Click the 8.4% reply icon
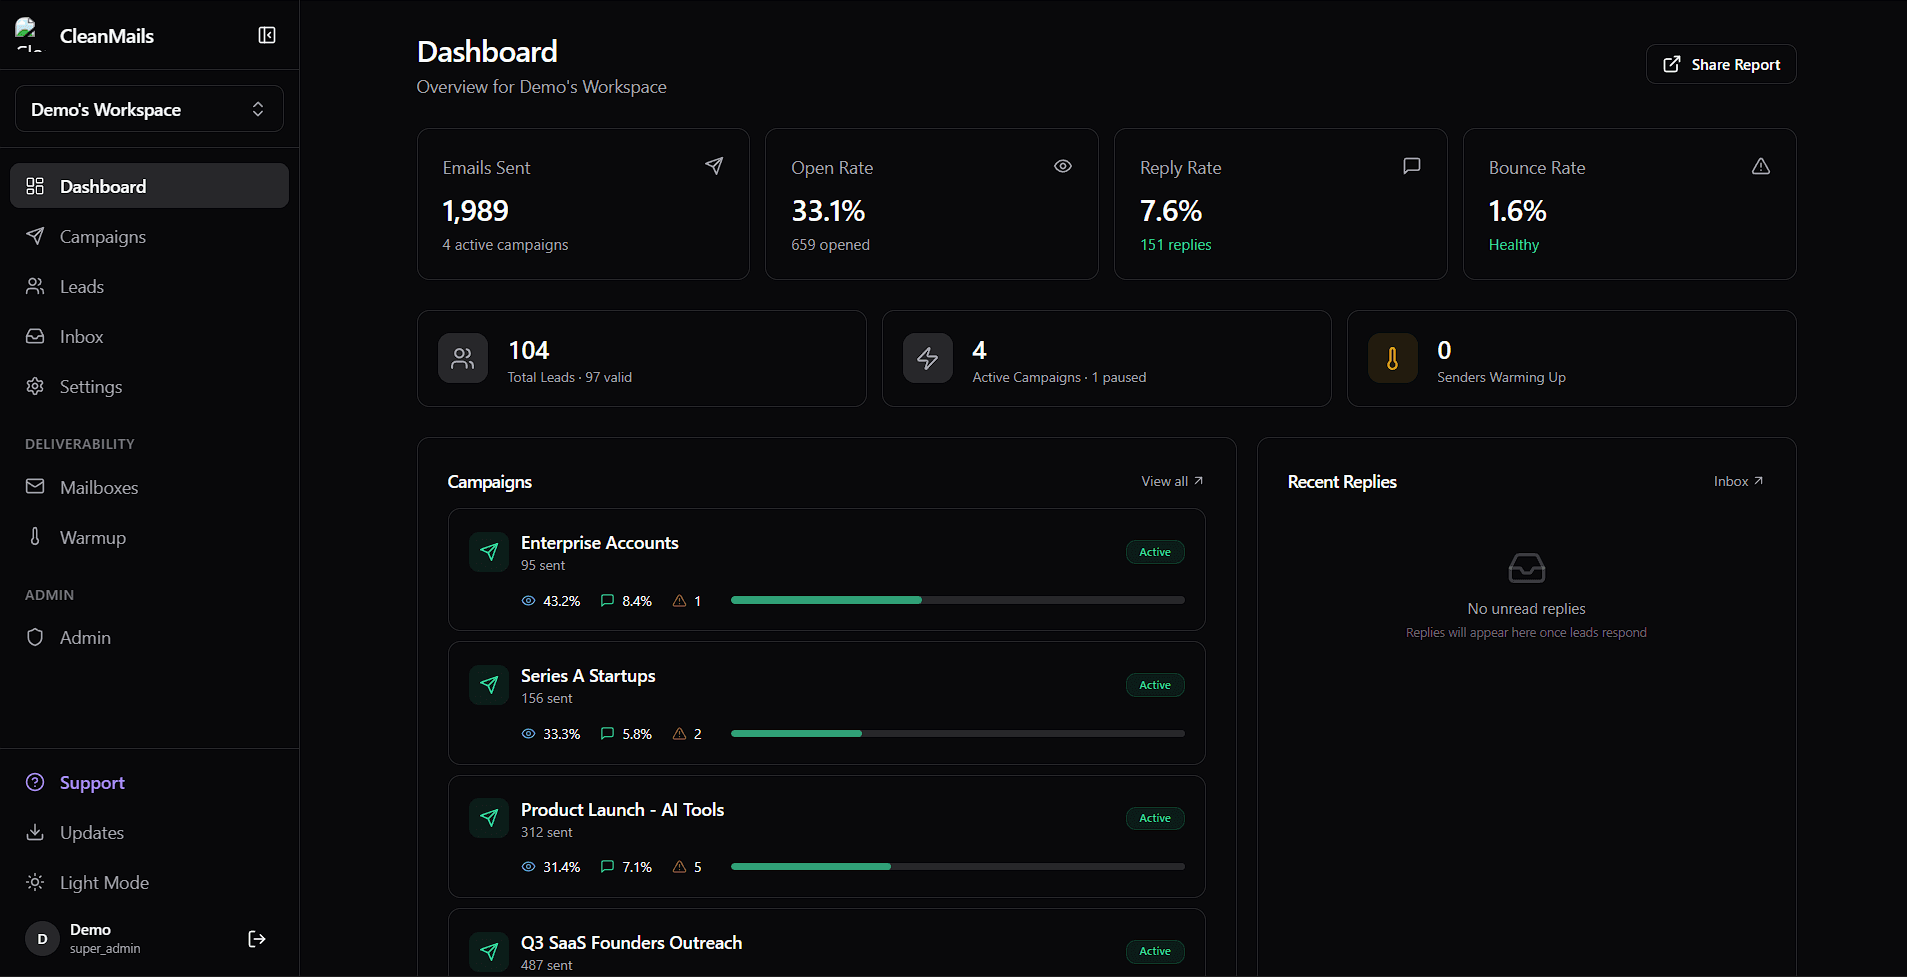The width and height of the screenshot is (1907, 977). point(607,601)
